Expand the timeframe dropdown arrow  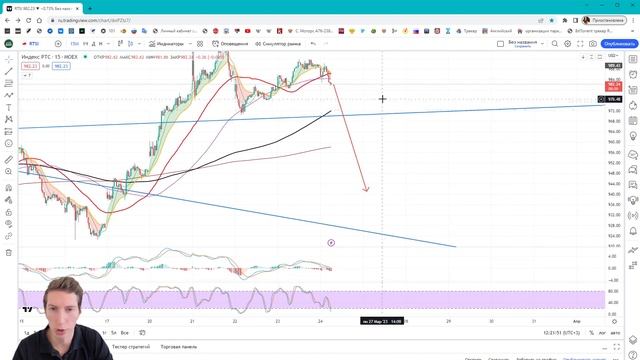(108, 44)
